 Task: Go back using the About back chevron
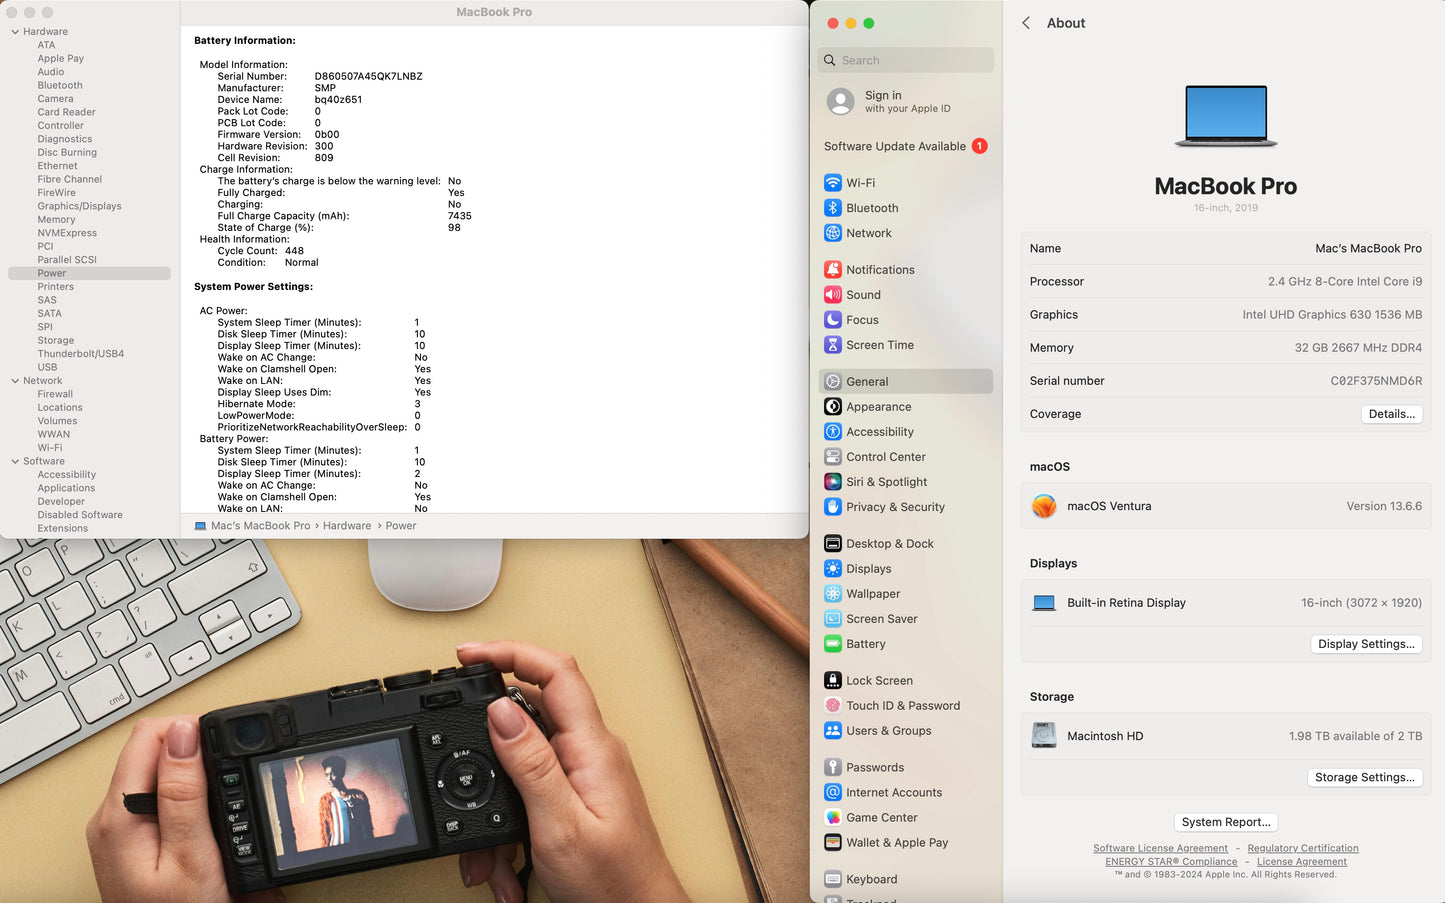click(1026, 23)
